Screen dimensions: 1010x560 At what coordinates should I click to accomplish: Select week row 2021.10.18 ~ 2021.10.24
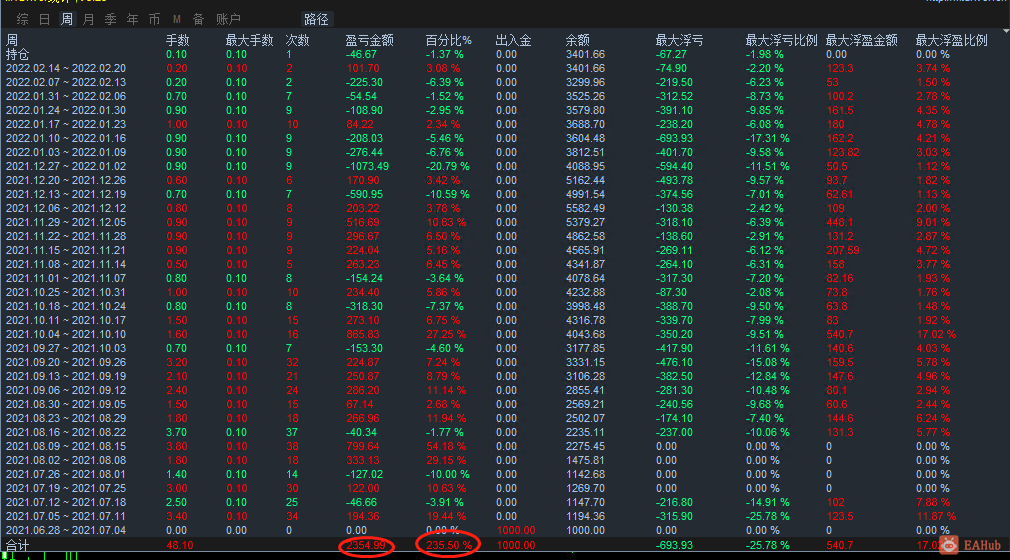coord(505,306)
